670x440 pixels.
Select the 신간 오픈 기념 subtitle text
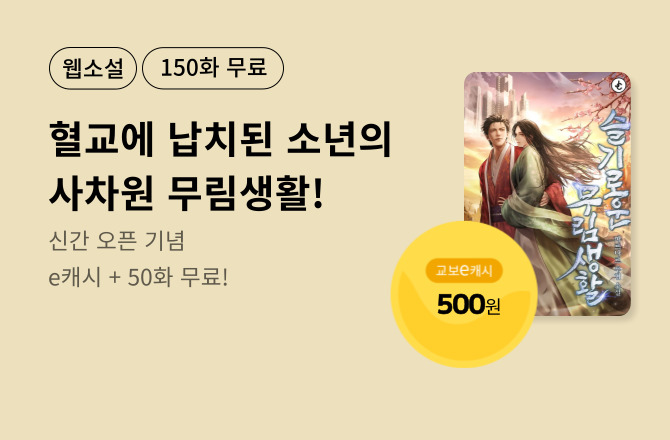[x=117, y=241]
